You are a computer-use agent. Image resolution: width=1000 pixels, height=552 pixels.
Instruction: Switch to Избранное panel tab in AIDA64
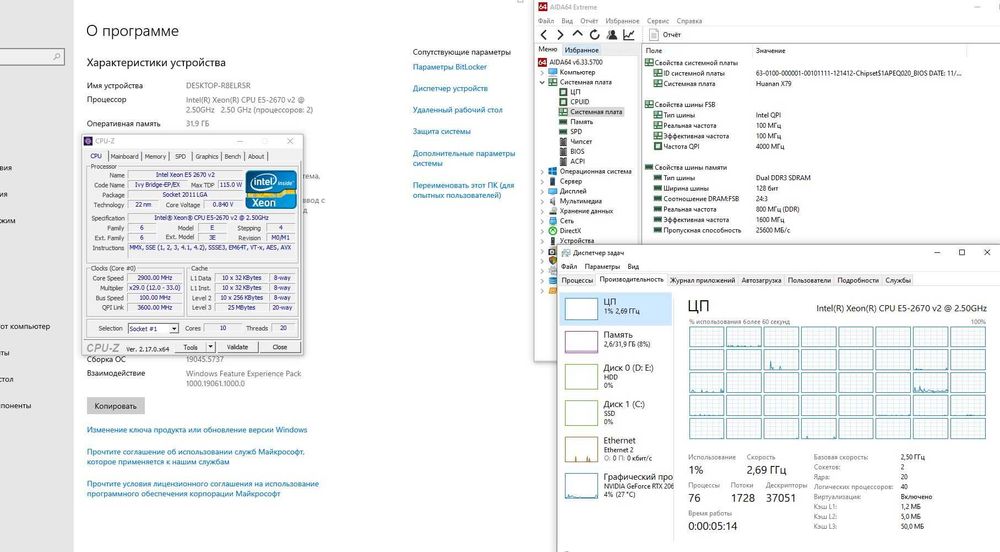click(x=582, y=50)
